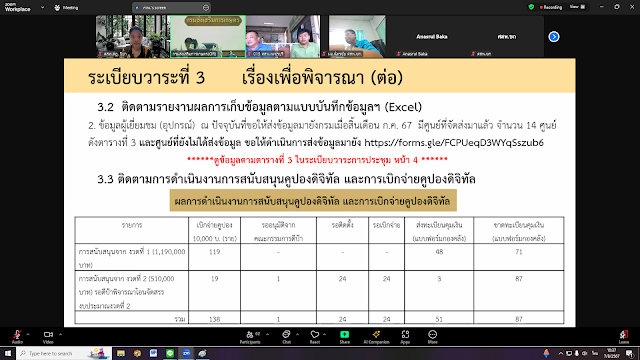Open the Windows Start menu
The image size is (640, 360).
(x=8, y=353)
